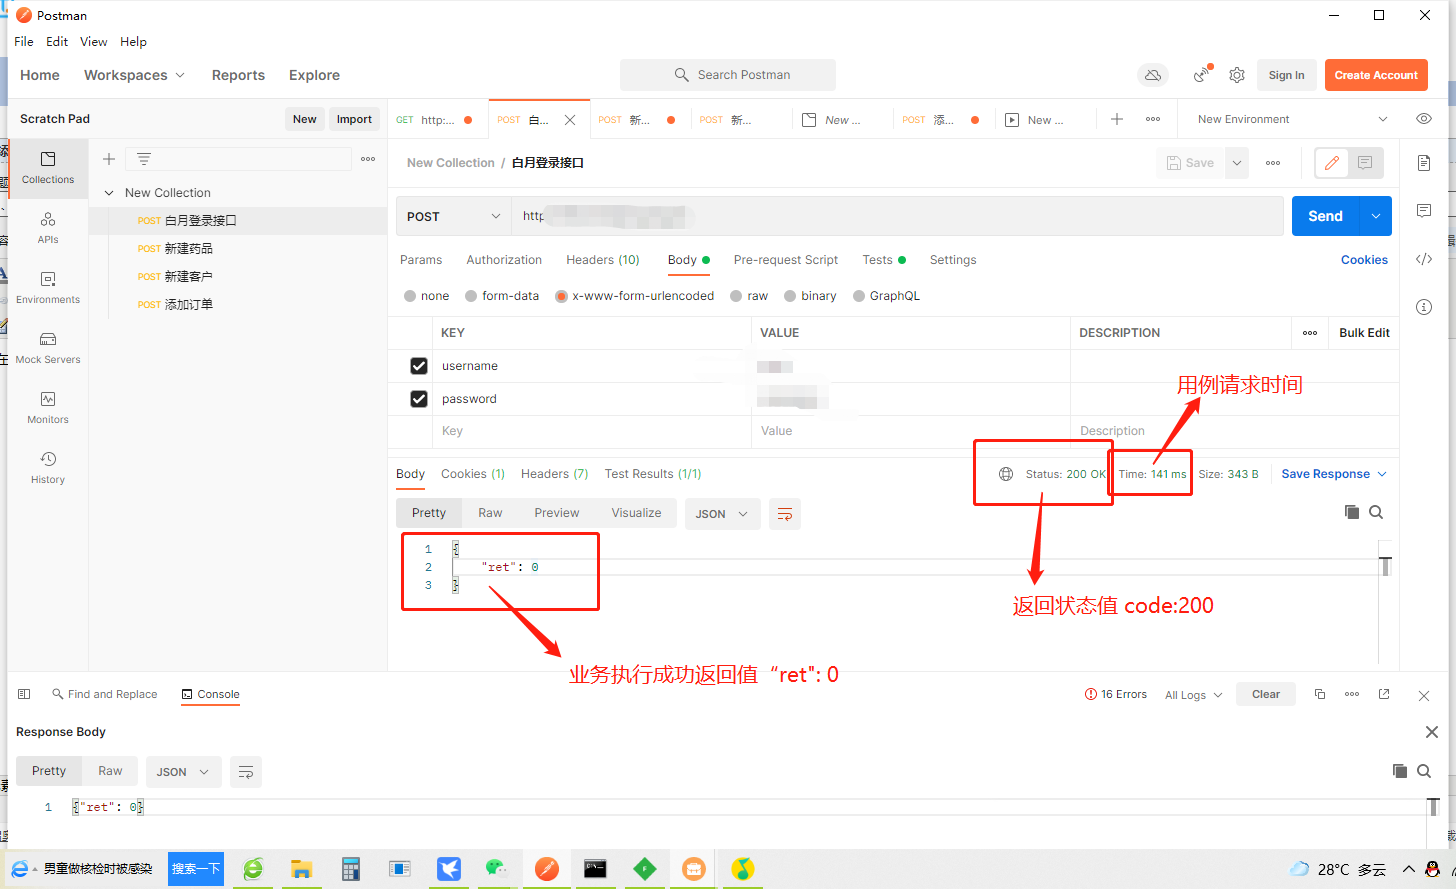Open the Collections sidebar panel

(x=48, y=168)
